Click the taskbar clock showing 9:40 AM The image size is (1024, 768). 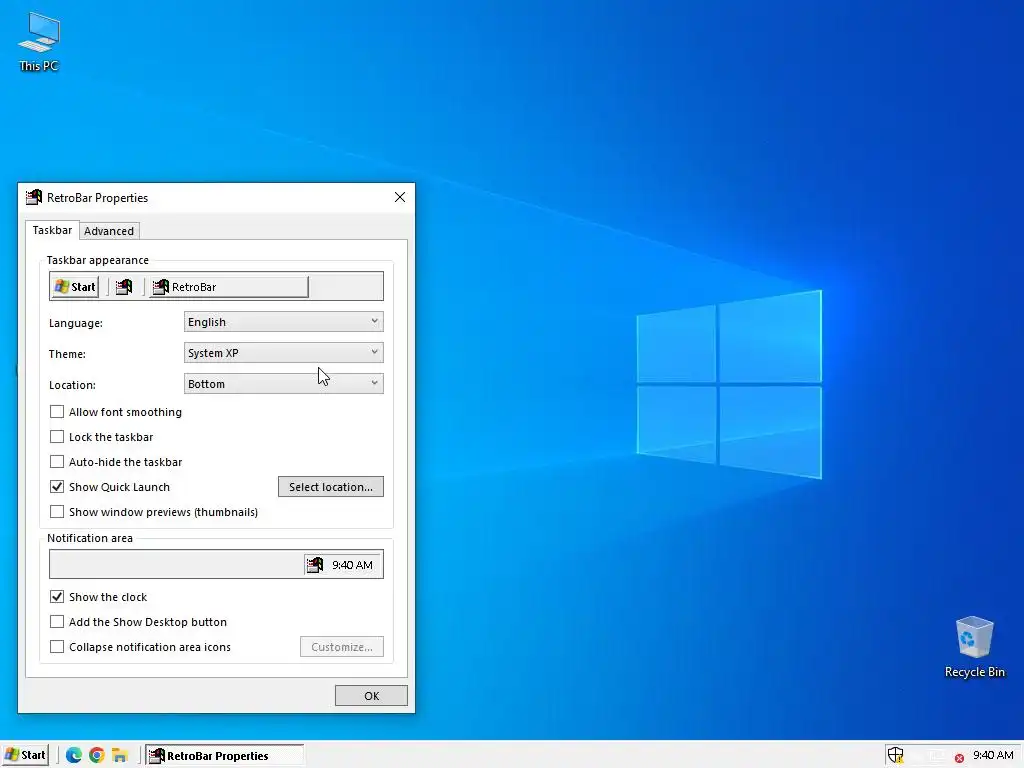(993, 755)
